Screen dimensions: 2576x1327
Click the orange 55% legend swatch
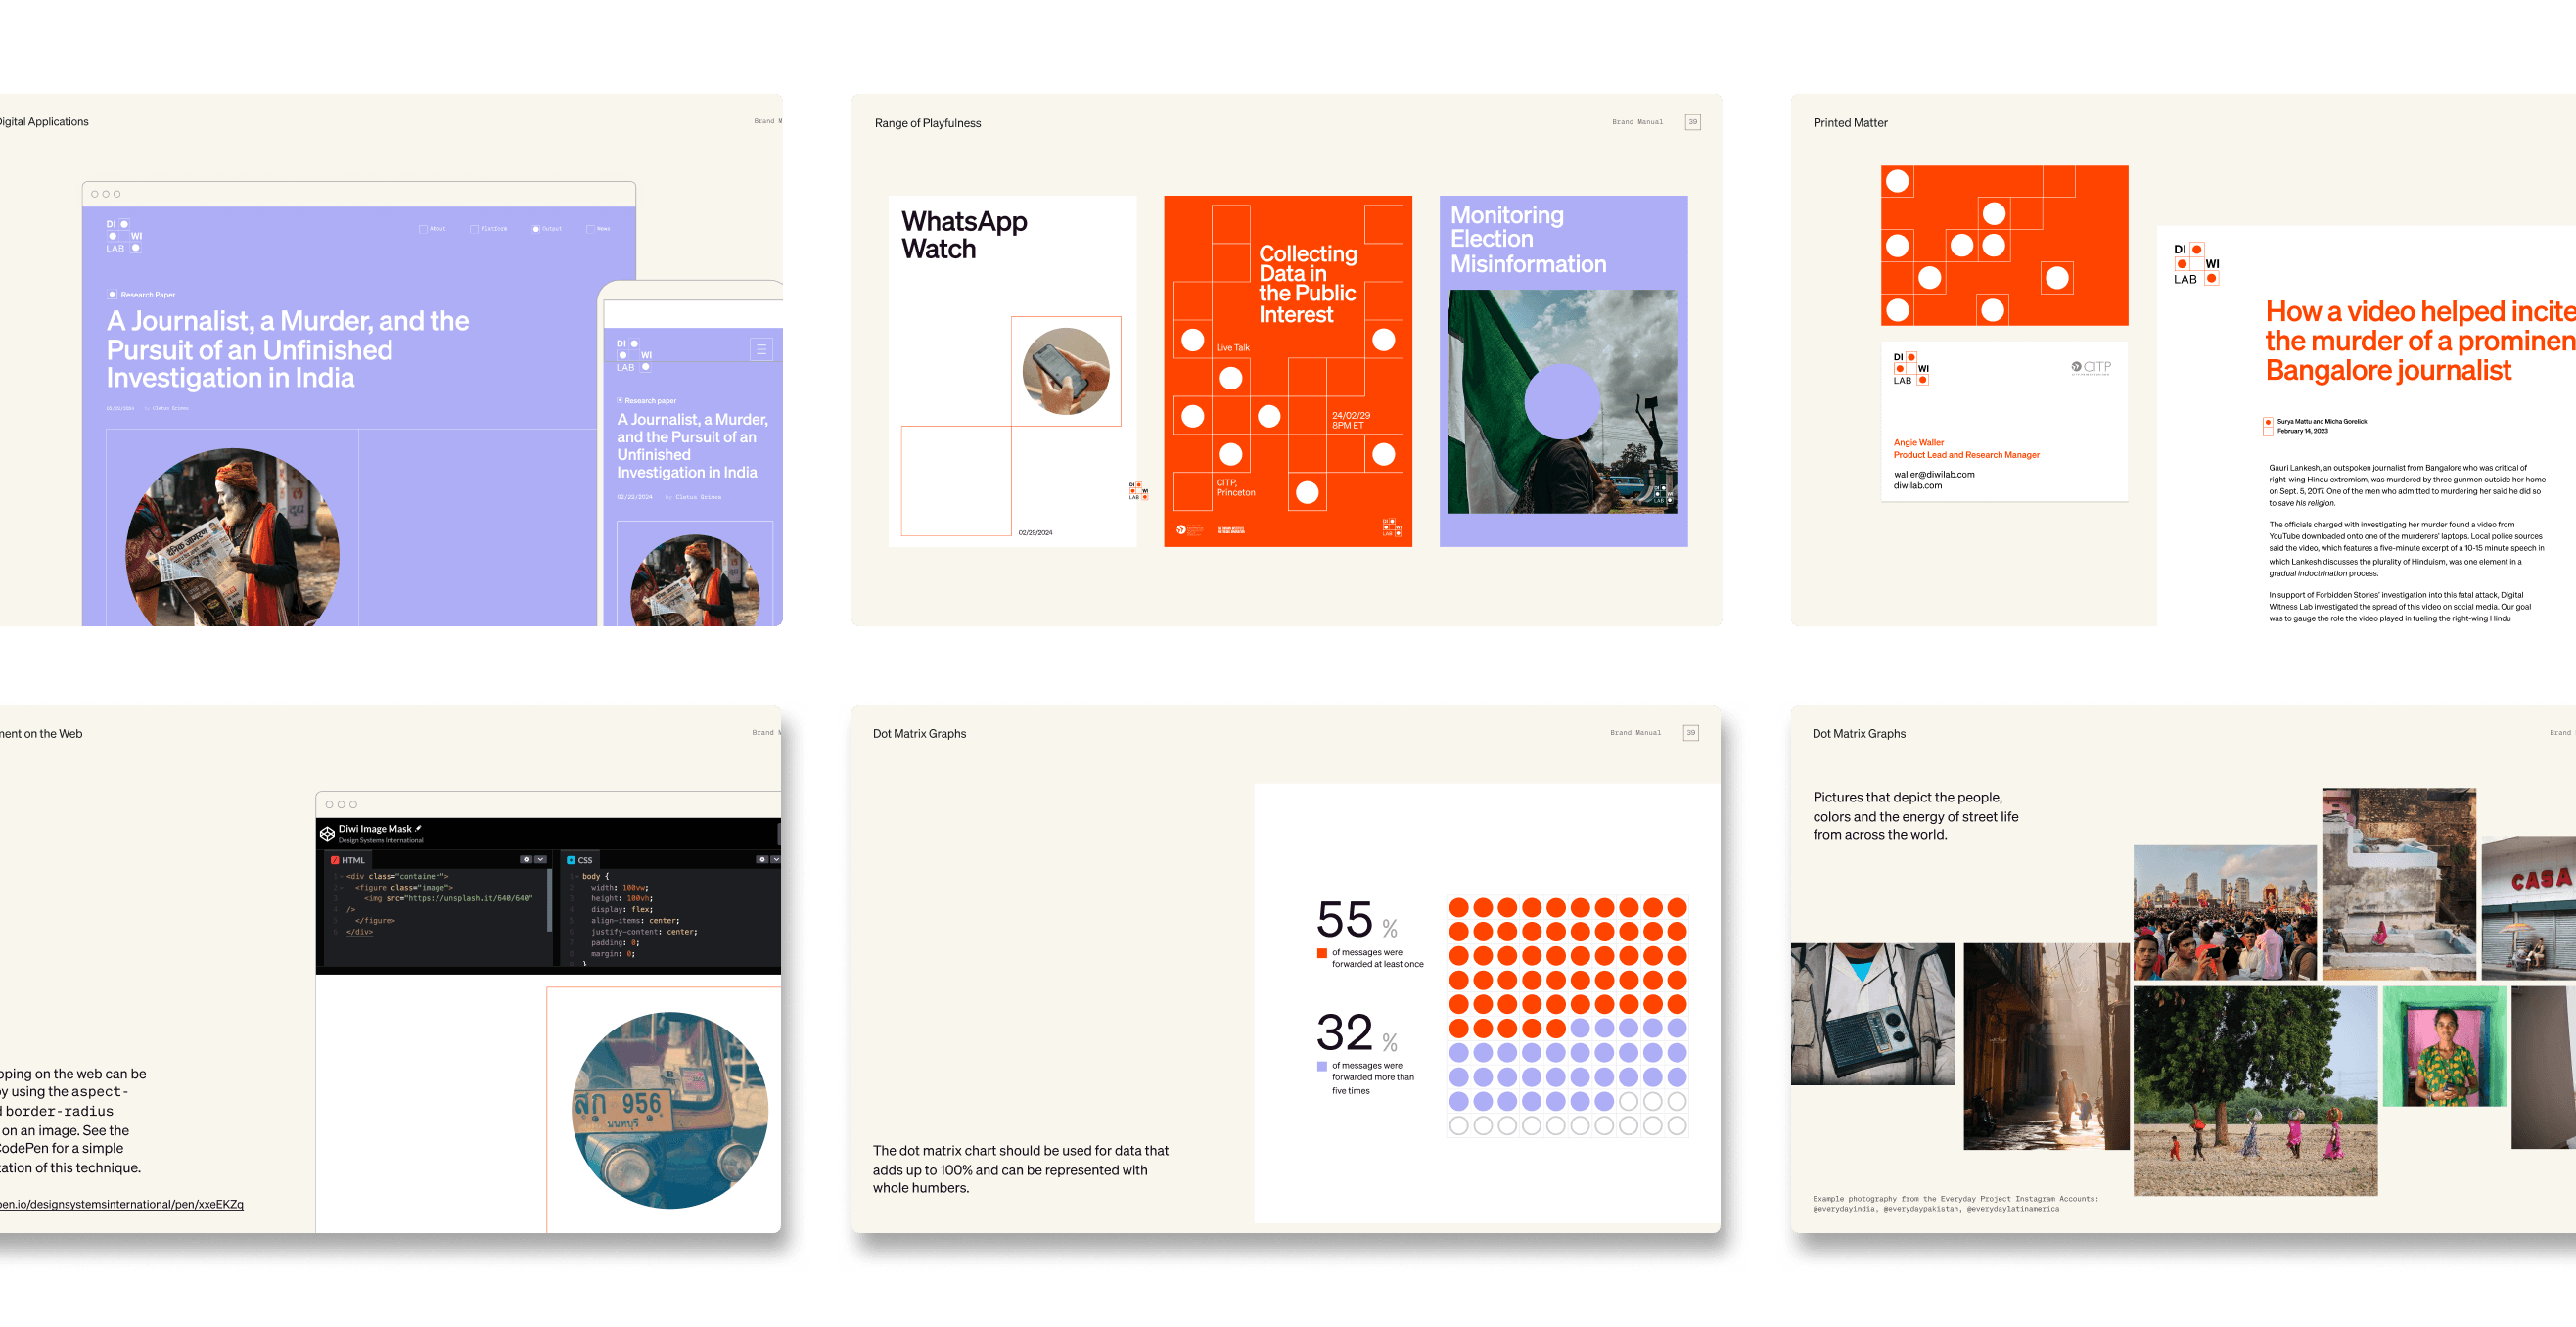pos(1322,953)
